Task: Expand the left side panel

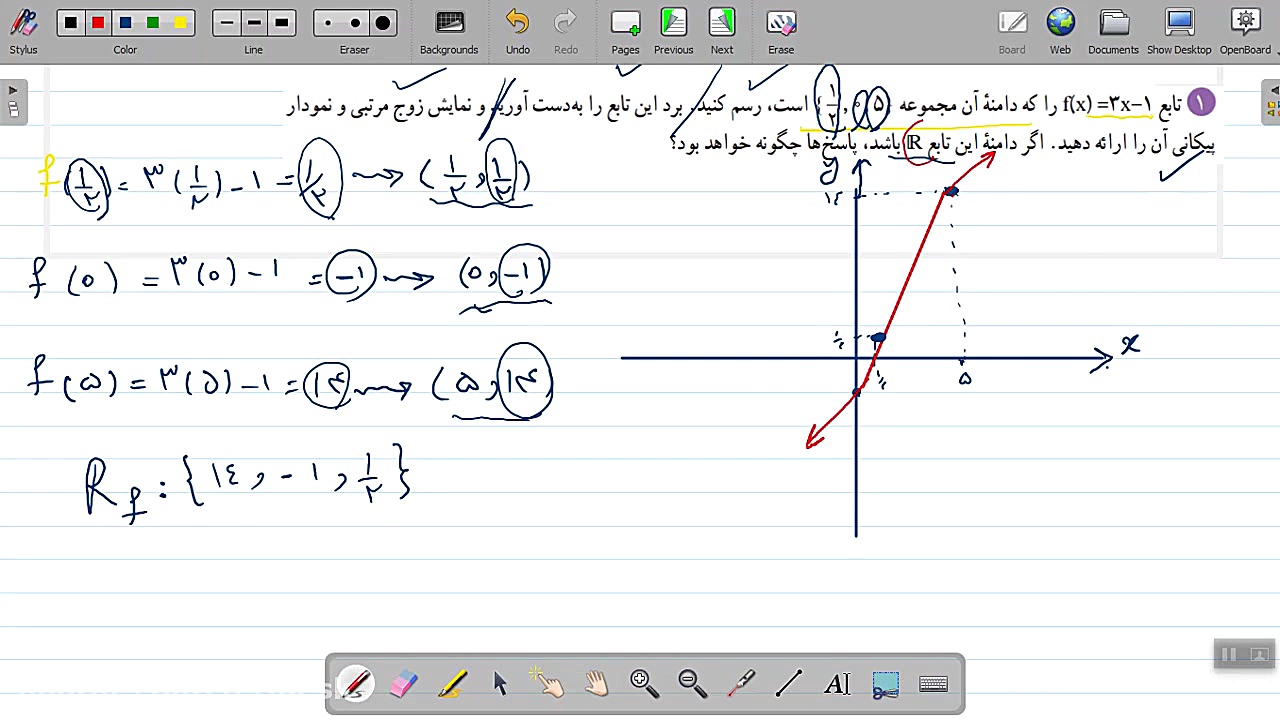Action: 13,103
